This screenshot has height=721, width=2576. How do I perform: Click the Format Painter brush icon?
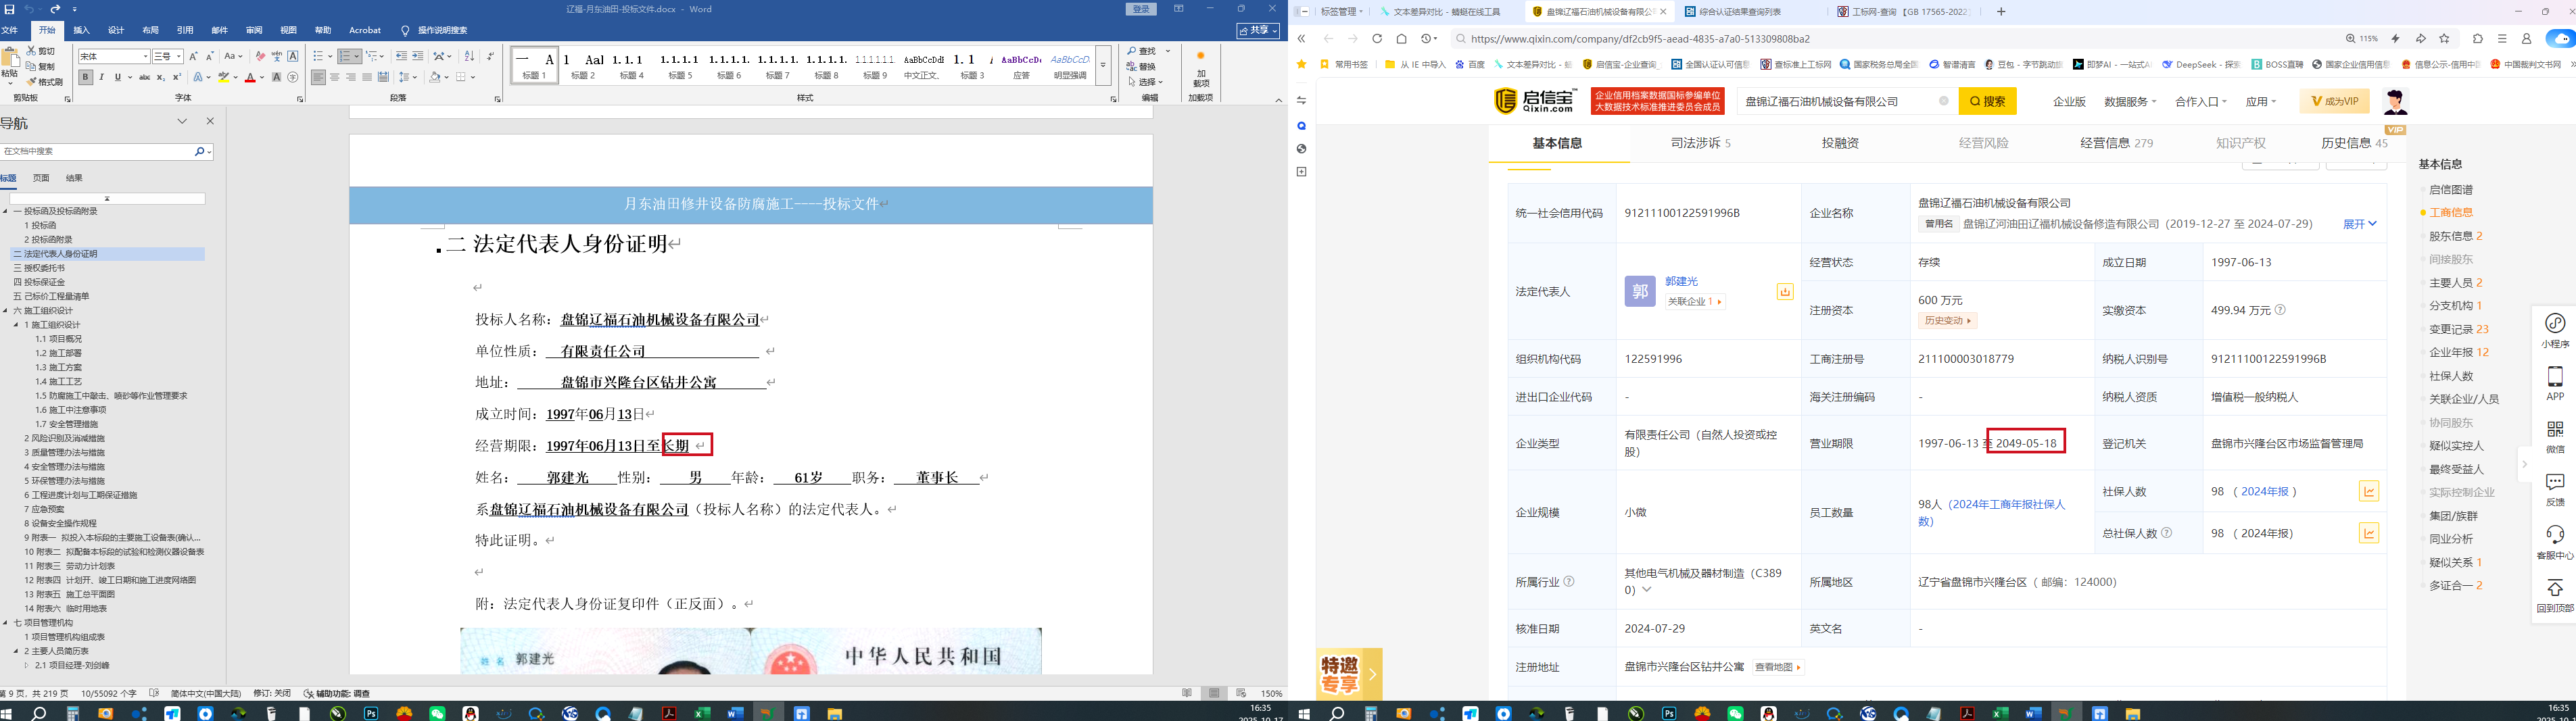point(31,82)
